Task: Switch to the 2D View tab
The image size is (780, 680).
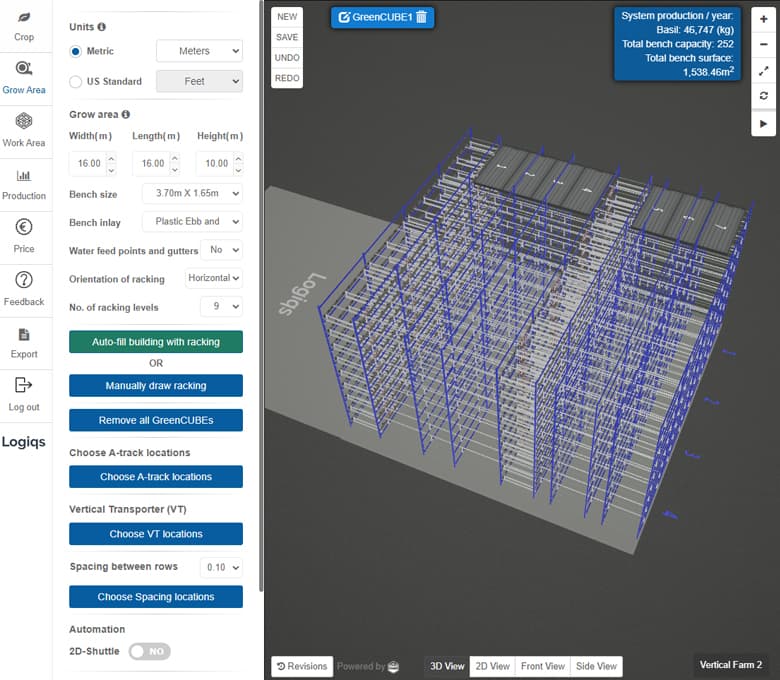Action: coord(492,666)
